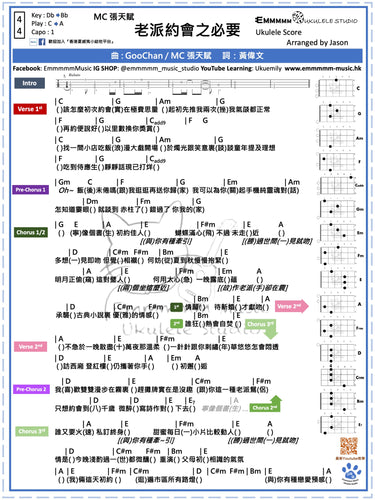This screenshot has height=500, width=375.
Task: Click the green Chorus 1/2 label
Action: click(x=31, y=232)
